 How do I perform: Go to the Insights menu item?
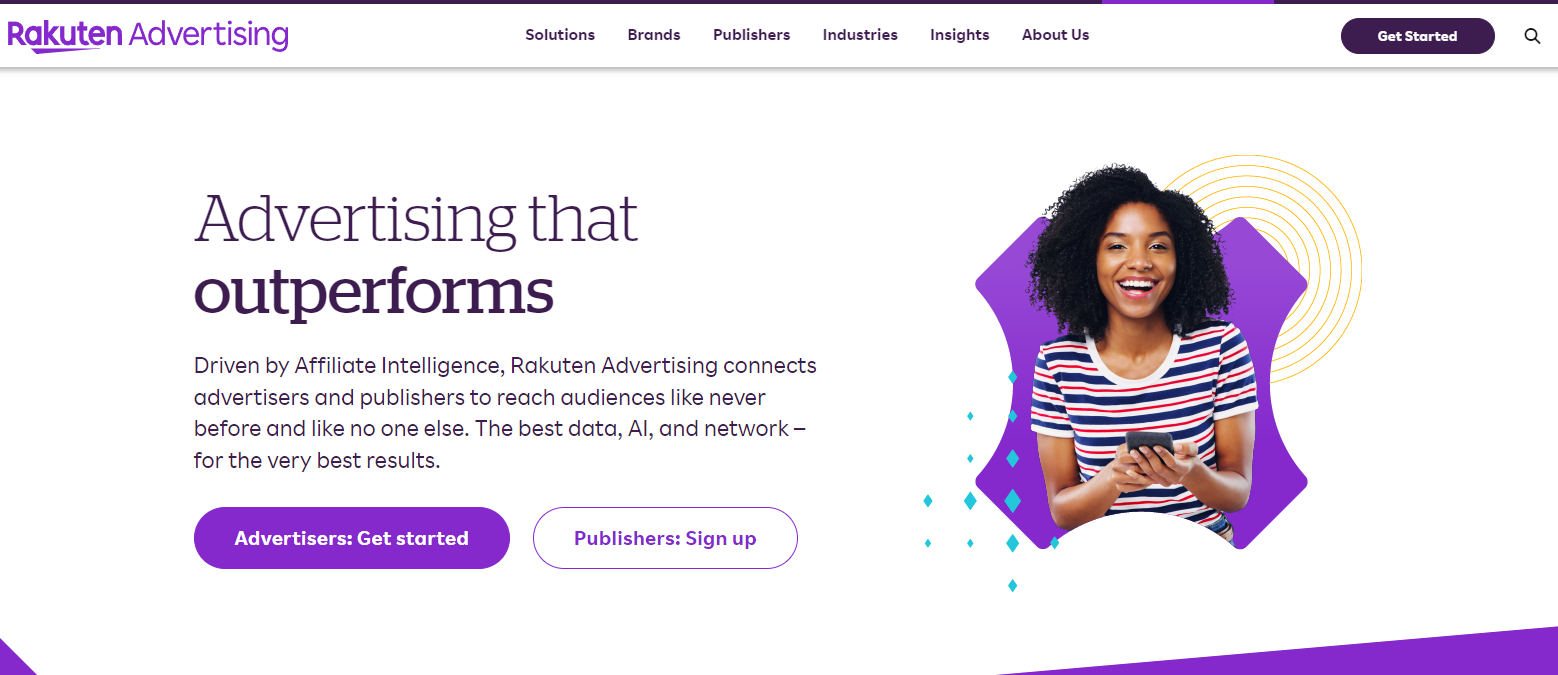[959, 35]
